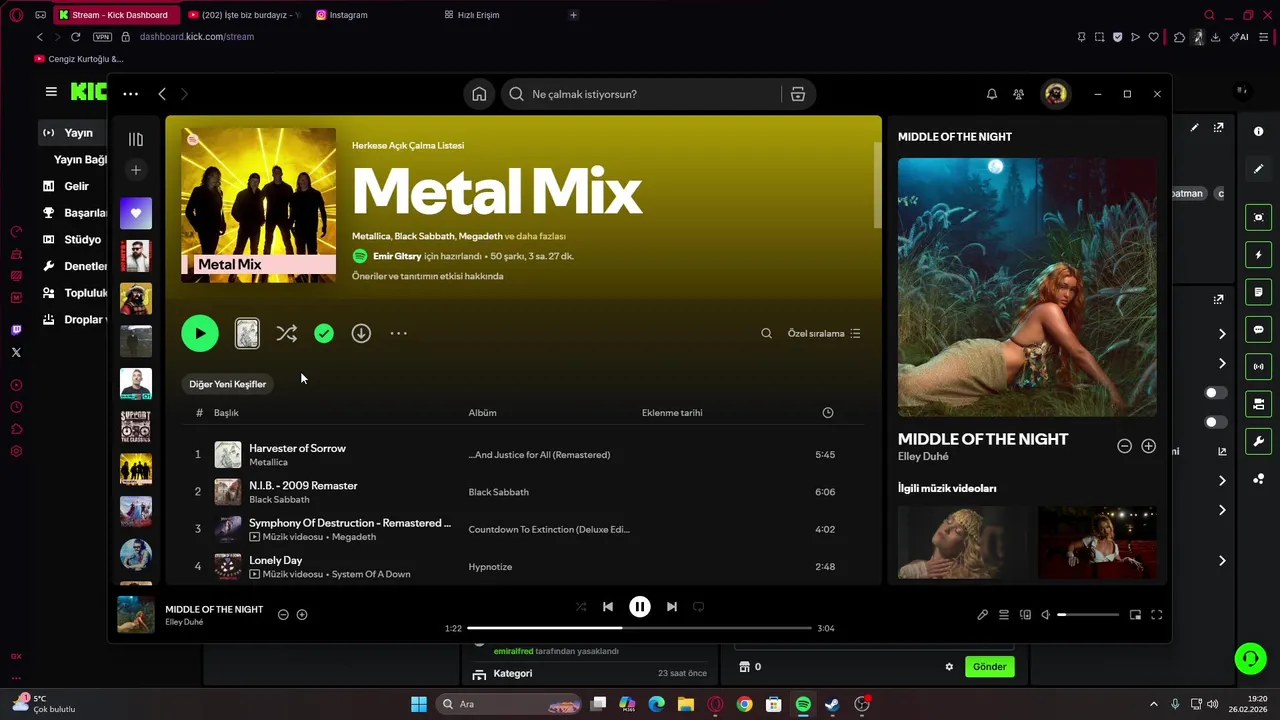Toggle shuffle in player bar
The width and height of the screenshot is (1280, 720).
click(x=581, y=606)
